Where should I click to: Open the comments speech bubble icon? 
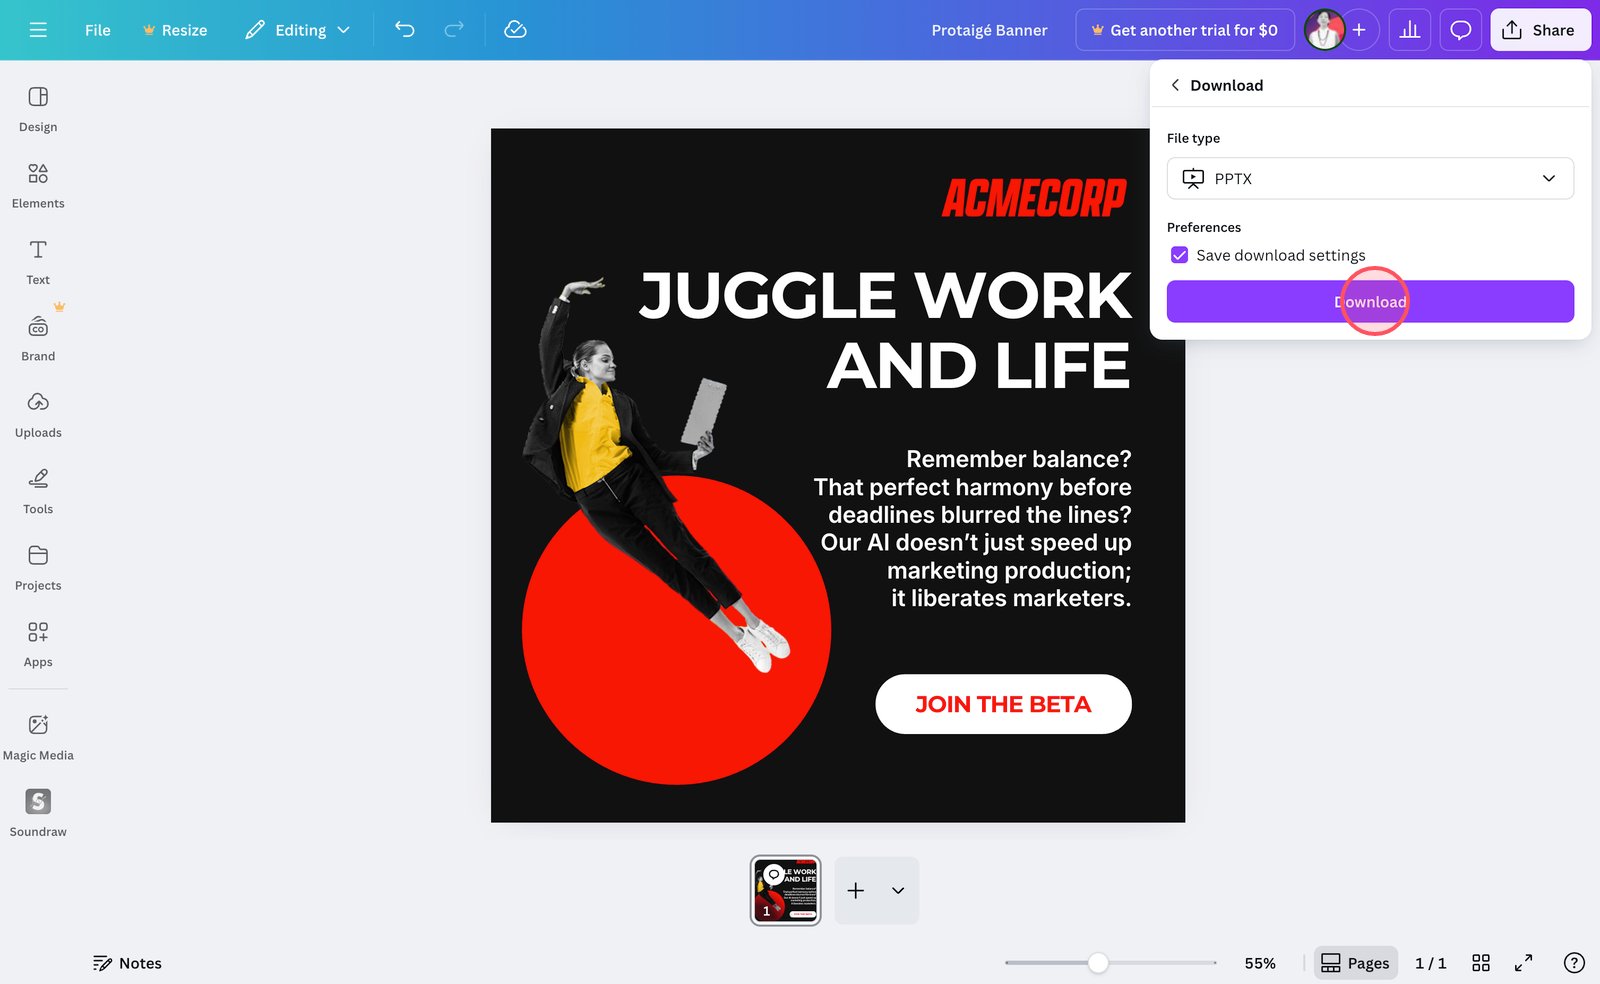click(1461, 30)
